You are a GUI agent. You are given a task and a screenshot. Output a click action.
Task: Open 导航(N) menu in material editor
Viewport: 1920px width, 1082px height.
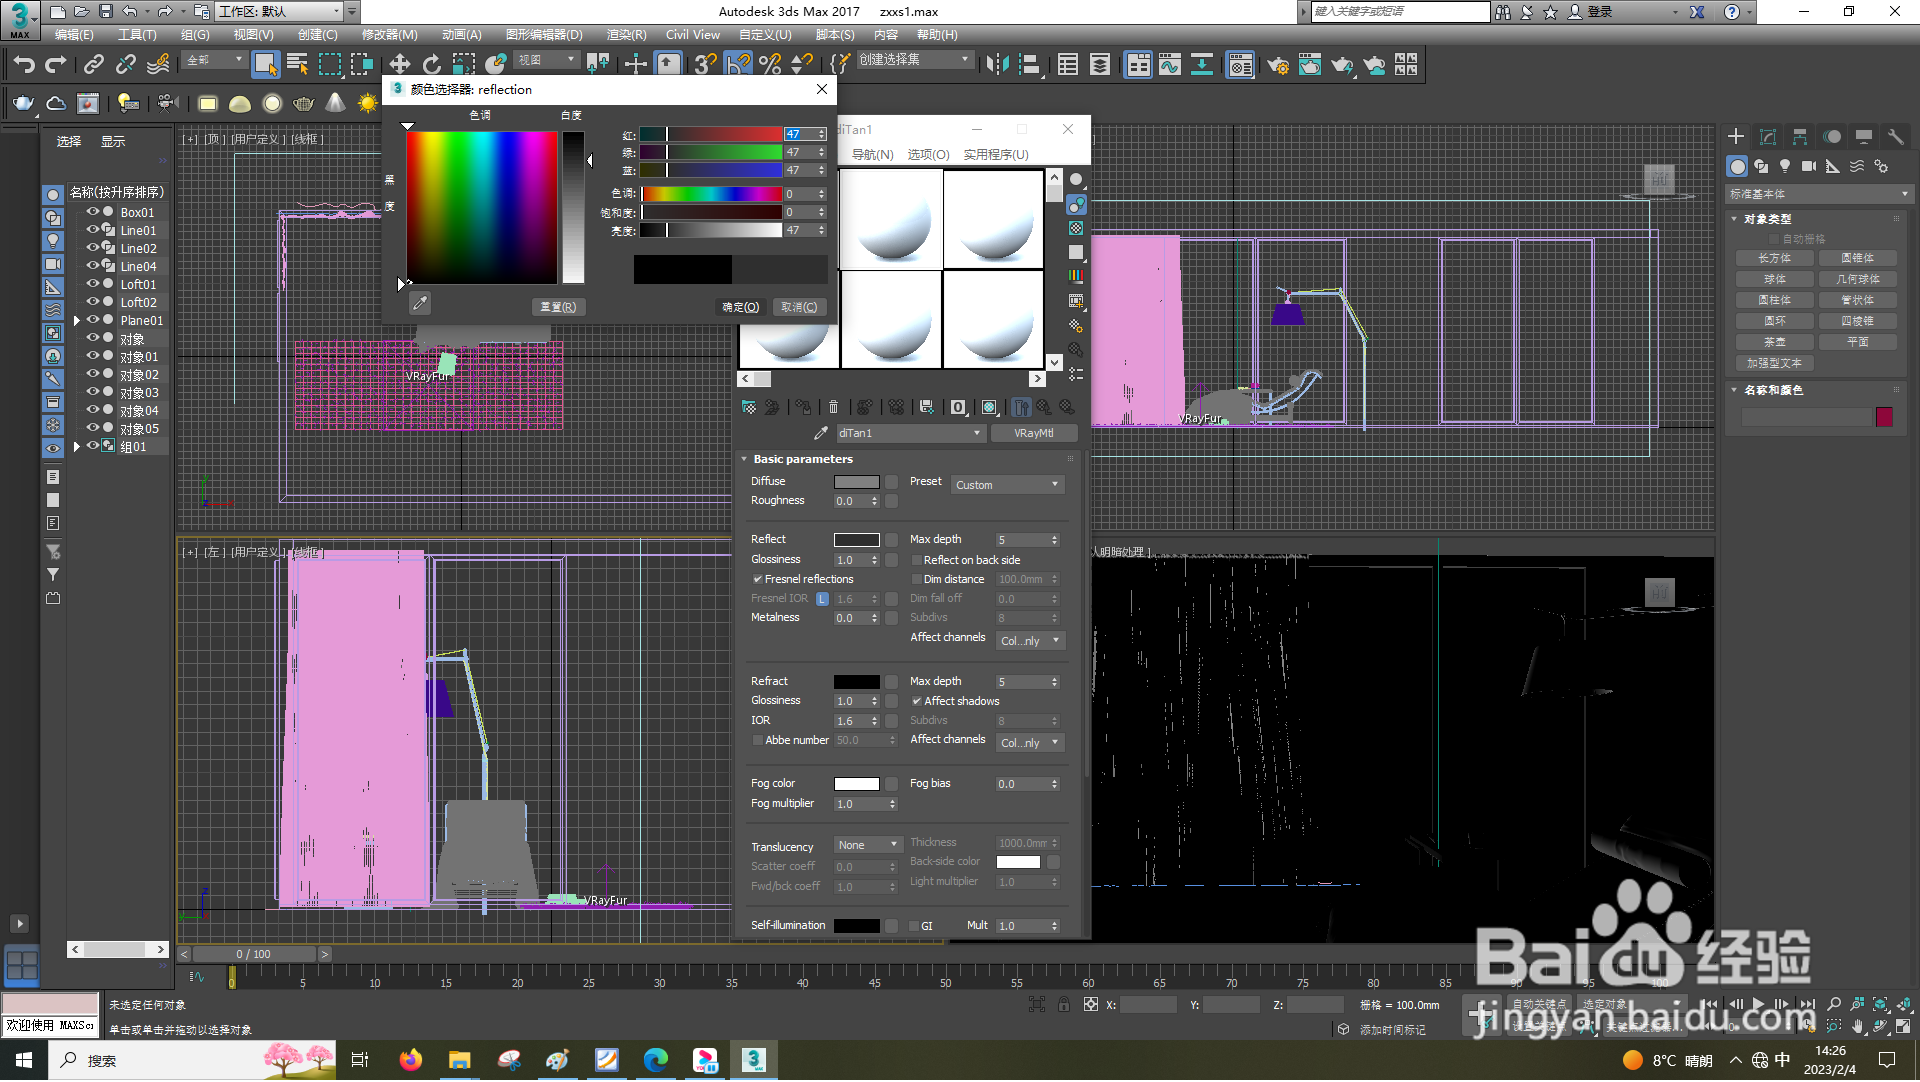pos(872,155)
